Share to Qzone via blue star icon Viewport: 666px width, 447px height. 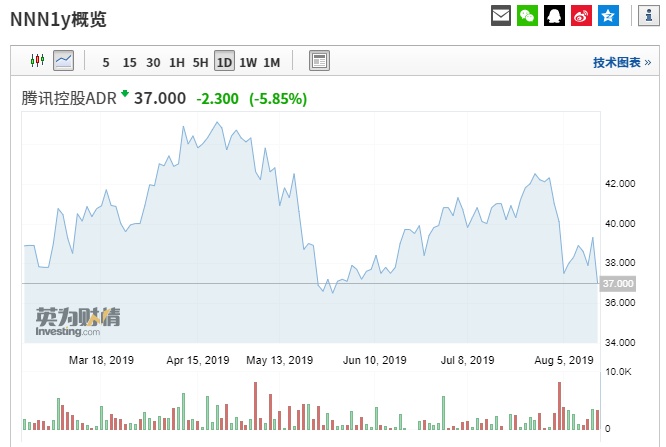[608, 16]
